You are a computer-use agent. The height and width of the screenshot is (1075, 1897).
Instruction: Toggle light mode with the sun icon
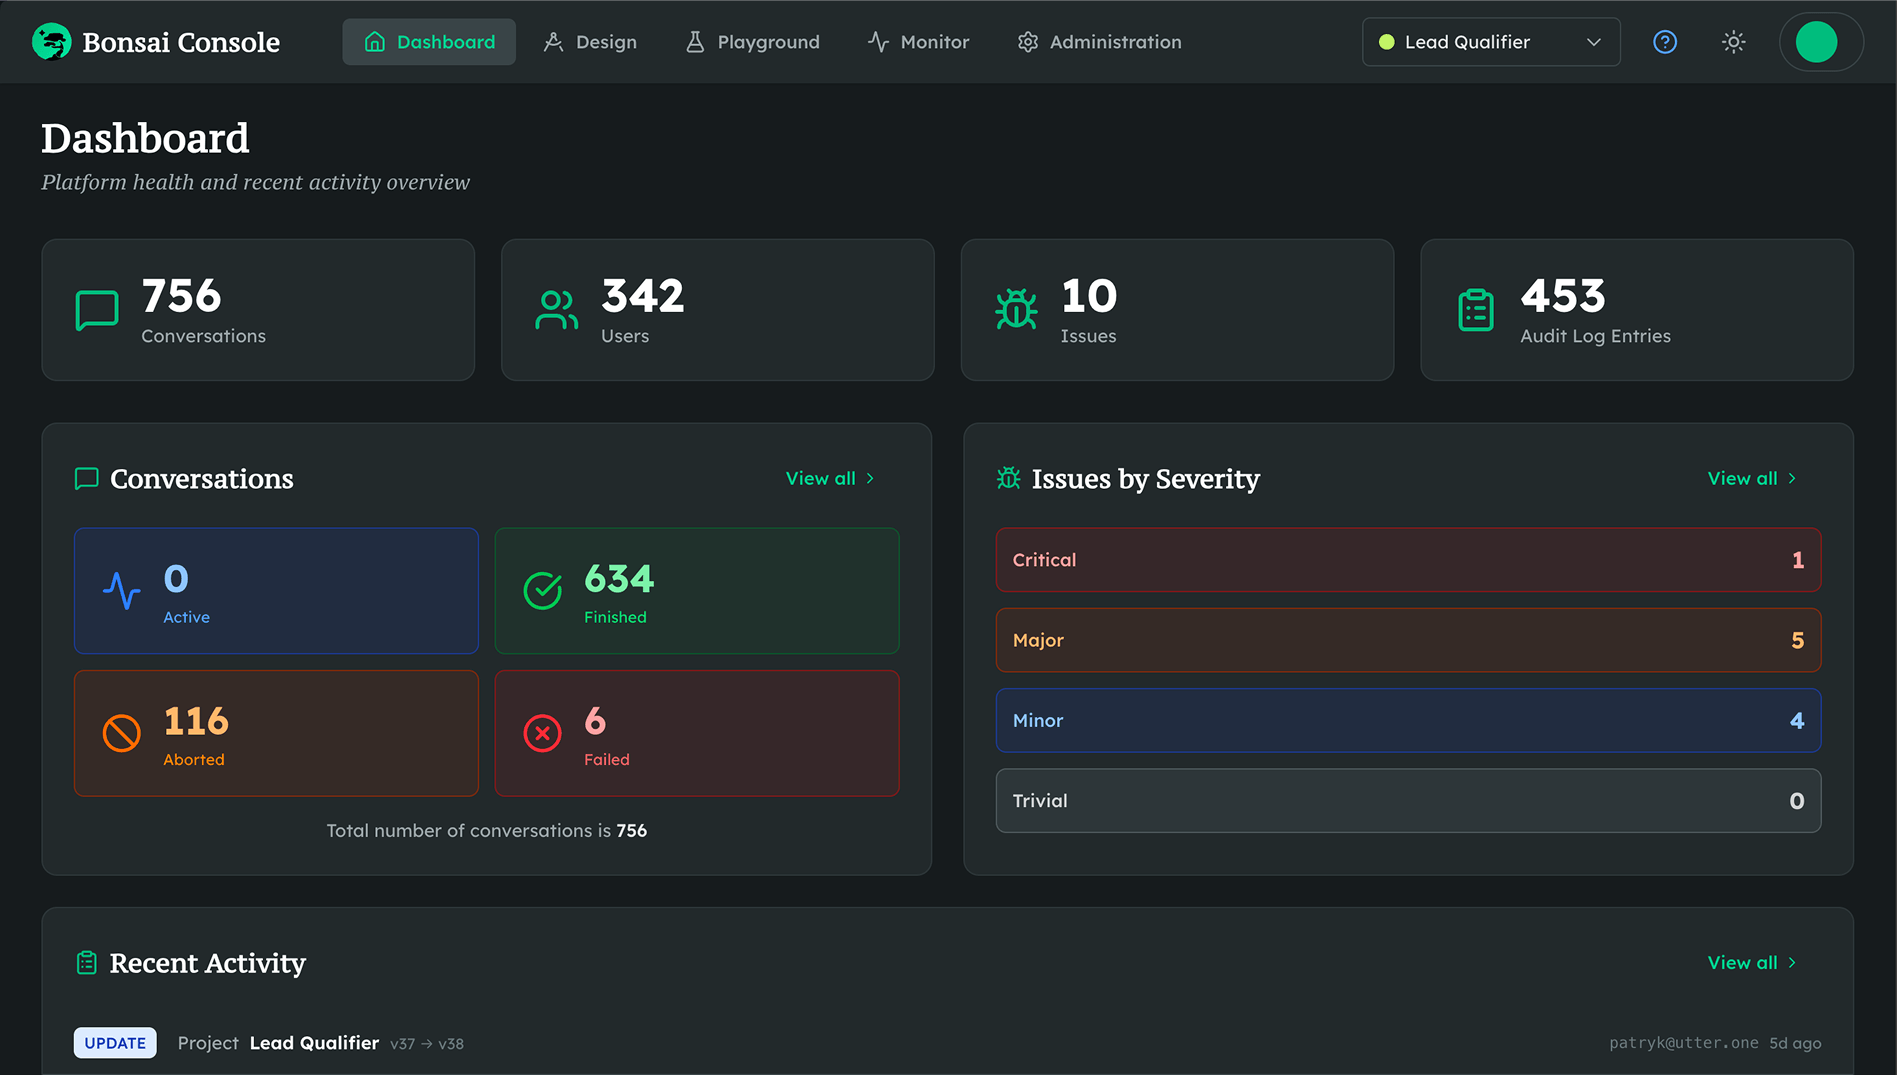coord(1733,41)
